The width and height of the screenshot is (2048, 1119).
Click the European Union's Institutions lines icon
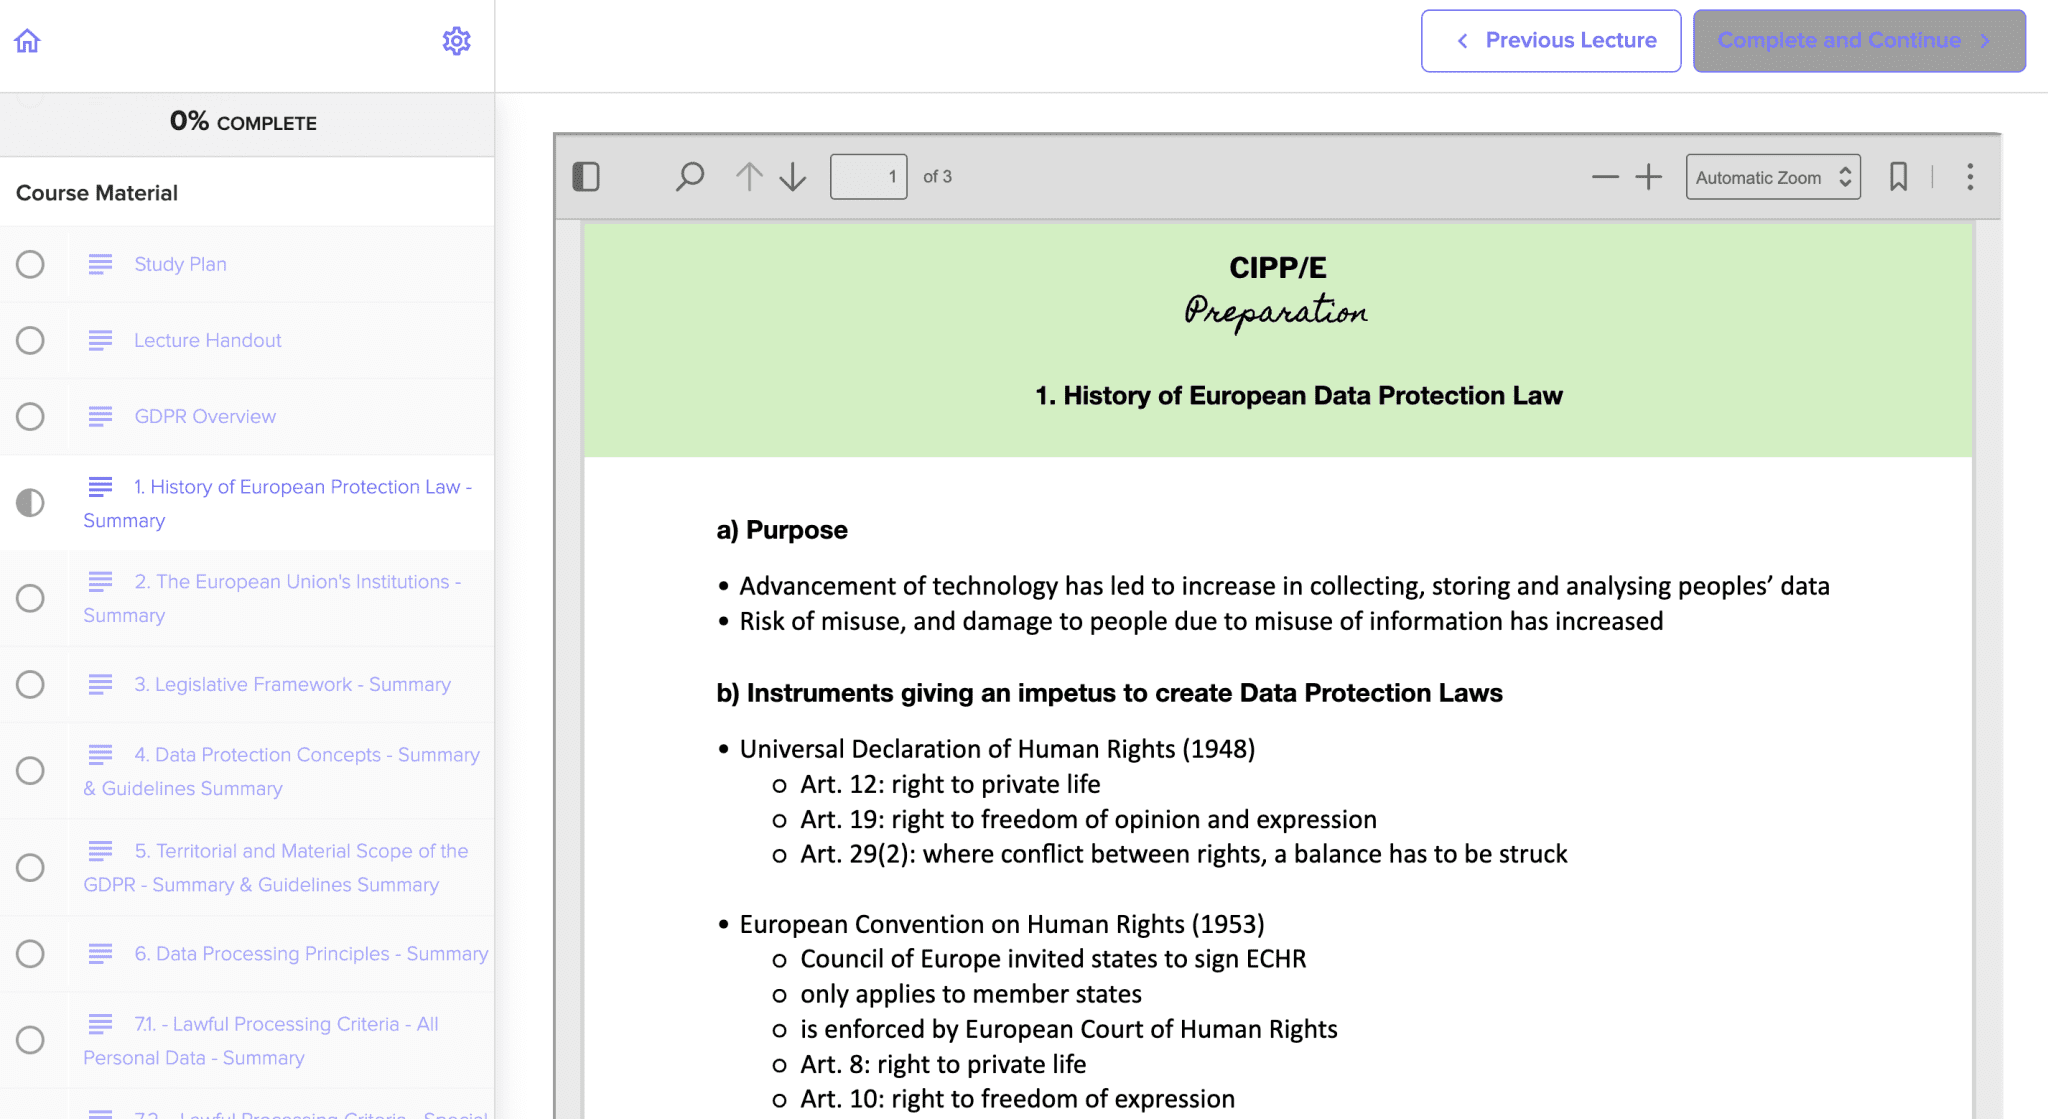coord(100,582)
